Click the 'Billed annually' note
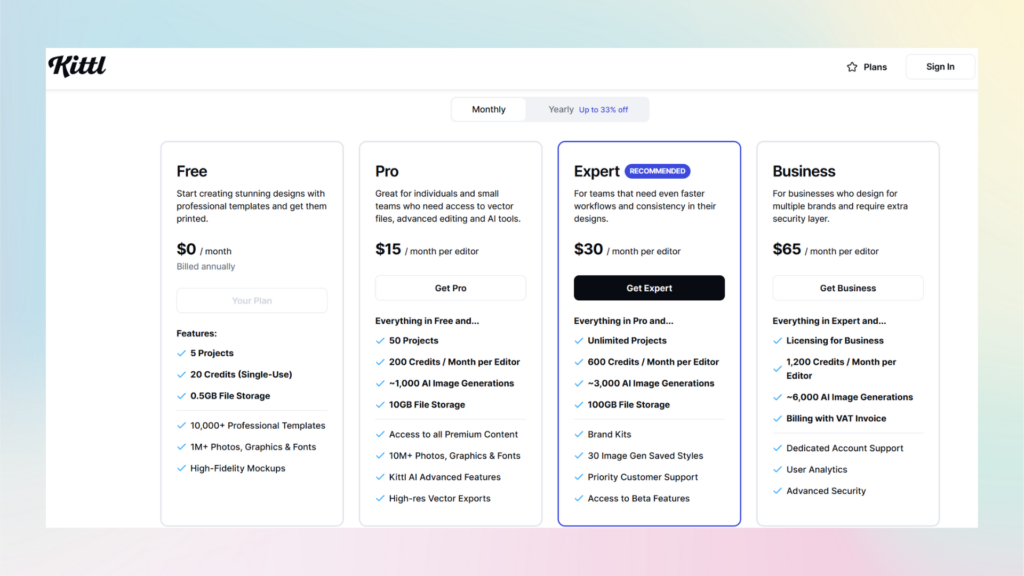Screen dimensions: 1024x576 (206, 266)
